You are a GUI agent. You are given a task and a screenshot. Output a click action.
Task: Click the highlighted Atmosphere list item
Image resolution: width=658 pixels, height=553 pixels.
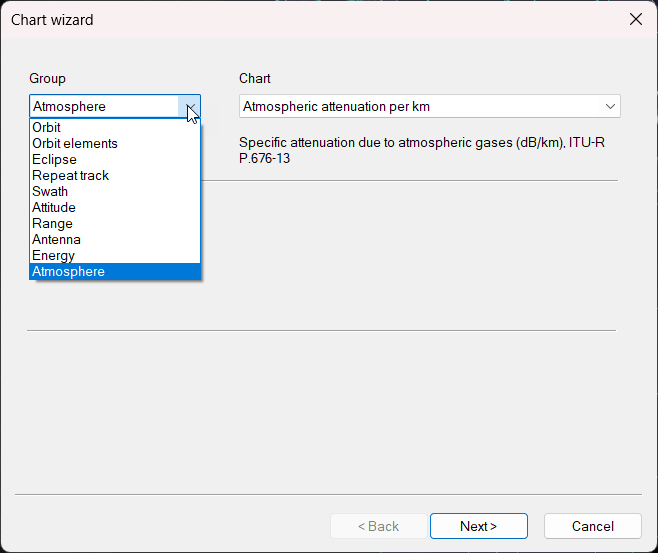(x=68, y=271)
